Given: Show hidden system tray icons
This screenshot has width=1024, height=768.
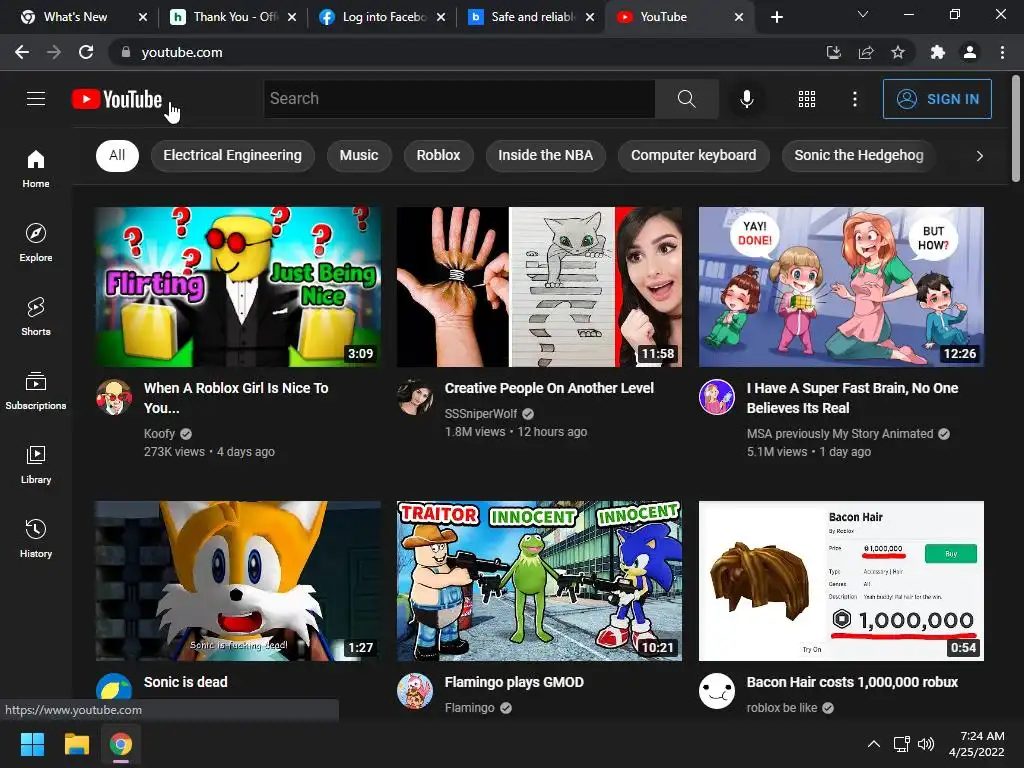Looking at the screenshot, I should click(x=873, y=744).
